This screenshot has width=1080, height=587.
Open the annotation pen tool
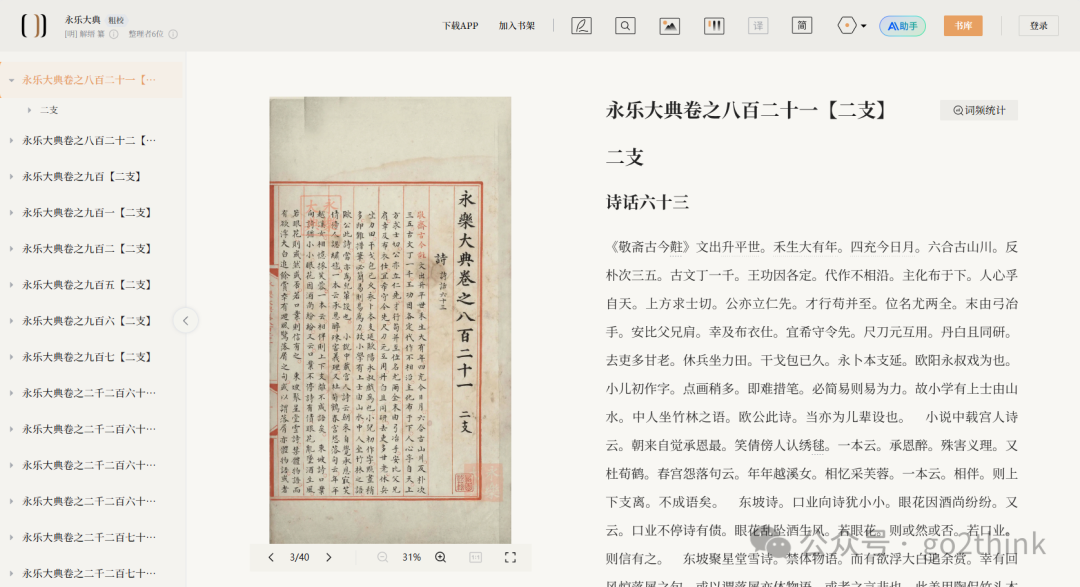[581, 26]
